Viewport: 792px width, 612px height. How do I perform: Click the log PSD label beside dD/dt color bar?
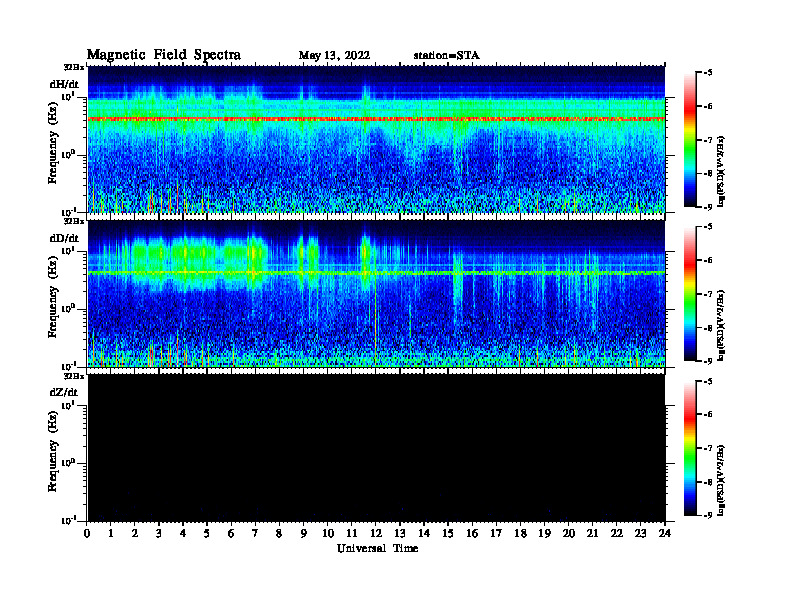pyautogui.click(x=721, y=325)
